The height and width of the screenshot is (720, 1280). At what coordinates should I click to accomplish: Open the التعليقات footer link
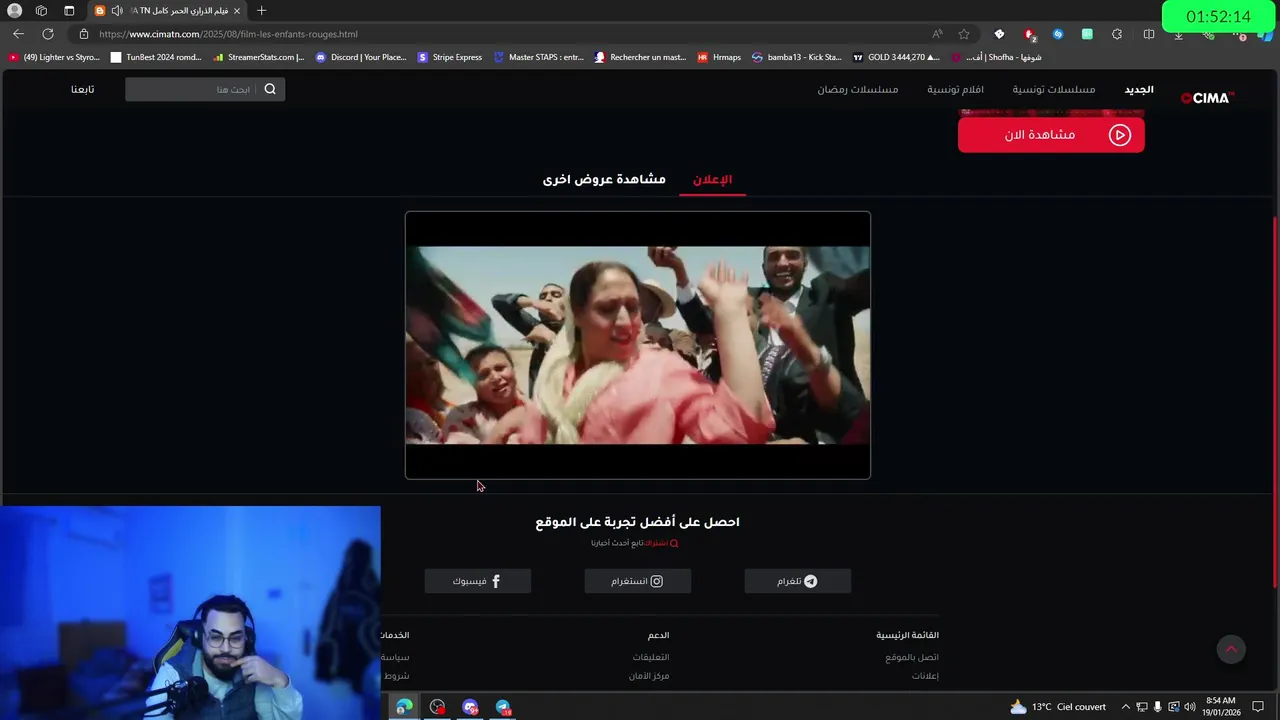click(651, 657)
